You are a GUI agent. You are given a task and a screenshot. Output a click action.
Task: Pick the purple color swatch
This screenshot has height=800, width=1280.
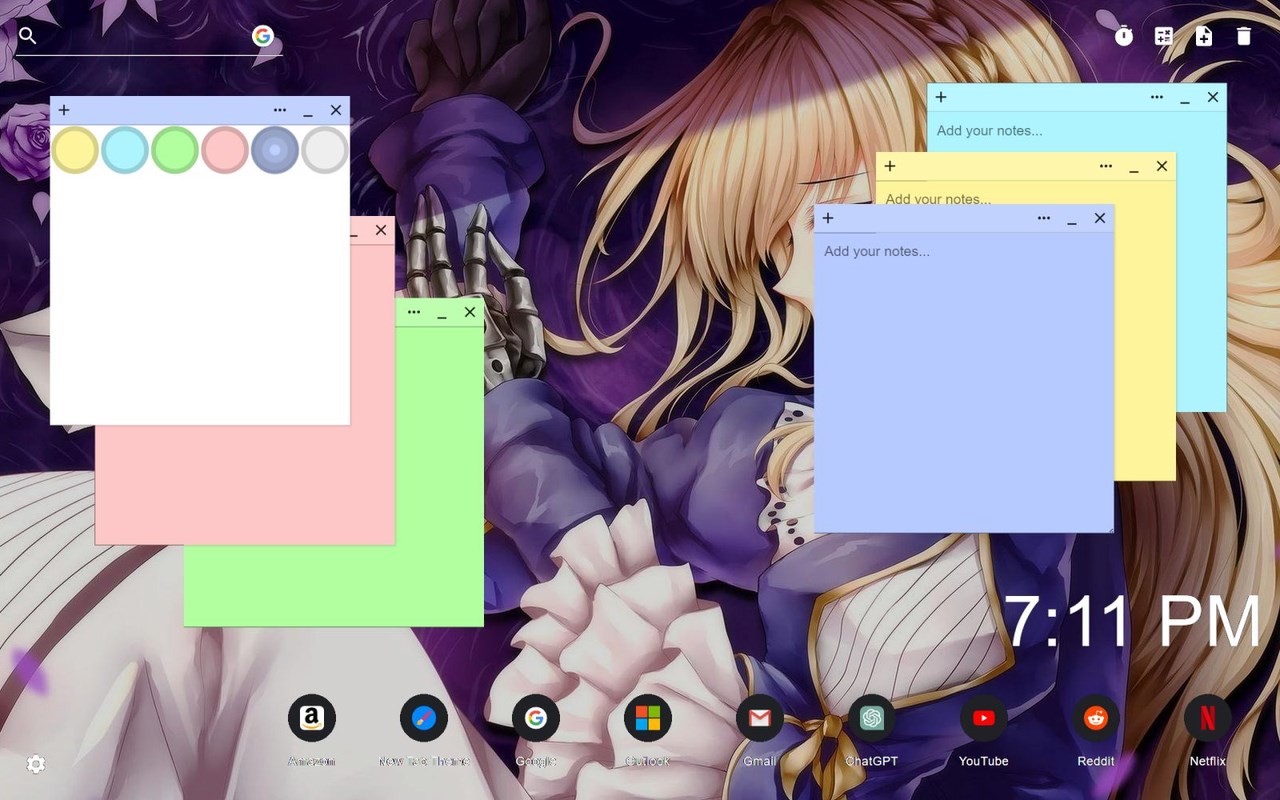275,150
